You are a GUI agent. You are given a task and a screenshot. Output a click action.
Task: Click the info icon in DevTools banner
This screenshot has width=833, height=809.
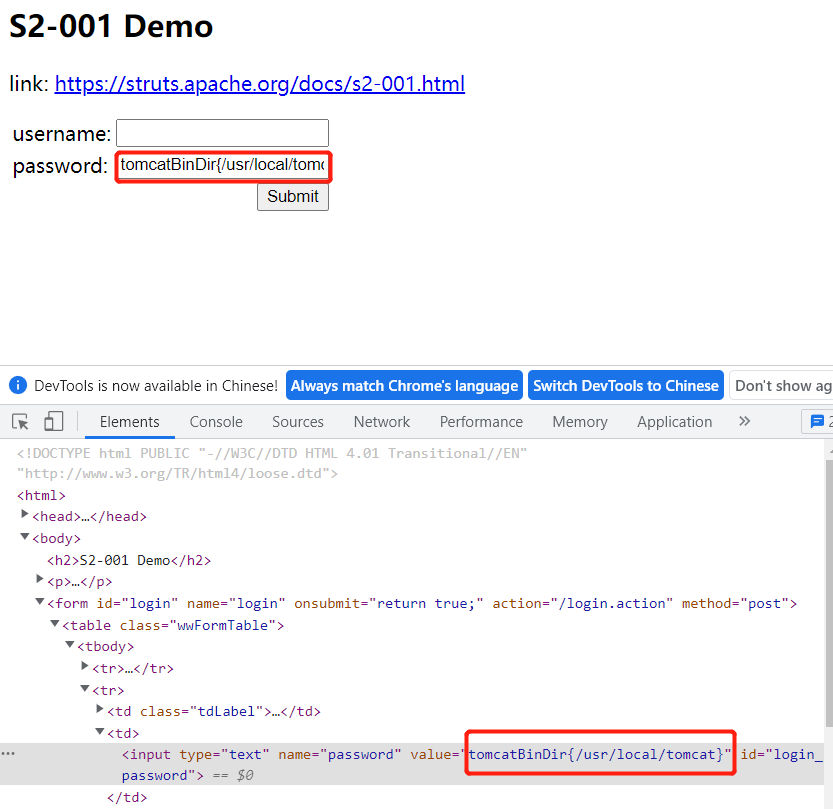coord(18,385)
